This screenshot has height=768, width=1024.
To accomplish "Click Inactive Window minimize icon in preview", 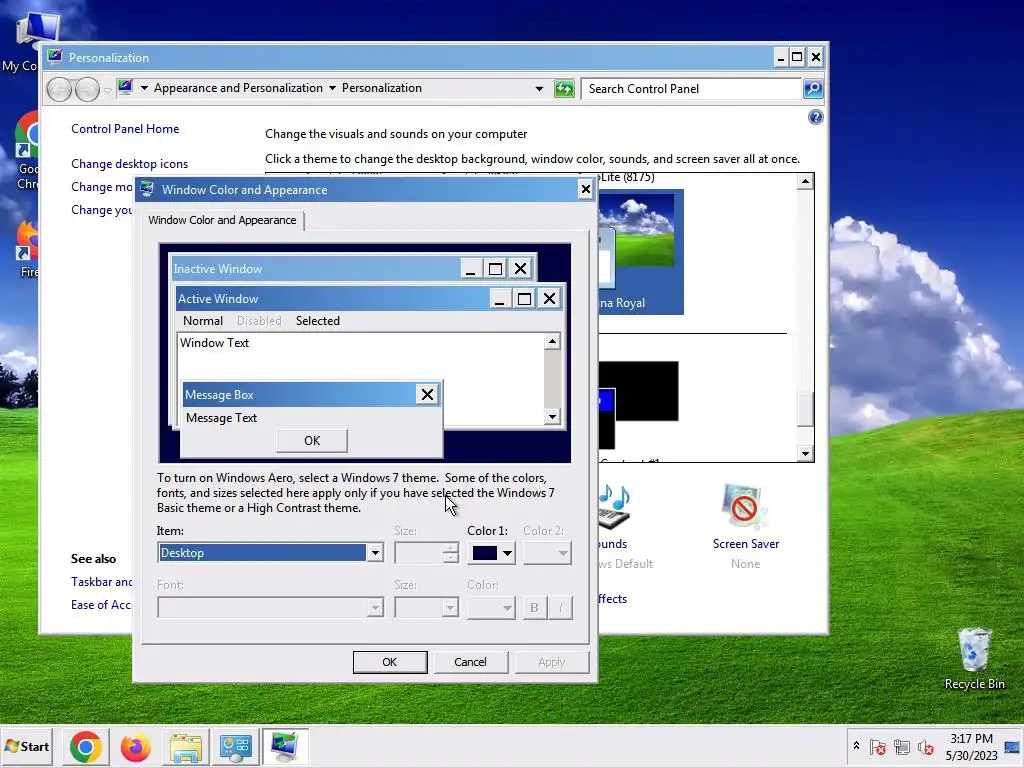I will click(x=470, y=268).
